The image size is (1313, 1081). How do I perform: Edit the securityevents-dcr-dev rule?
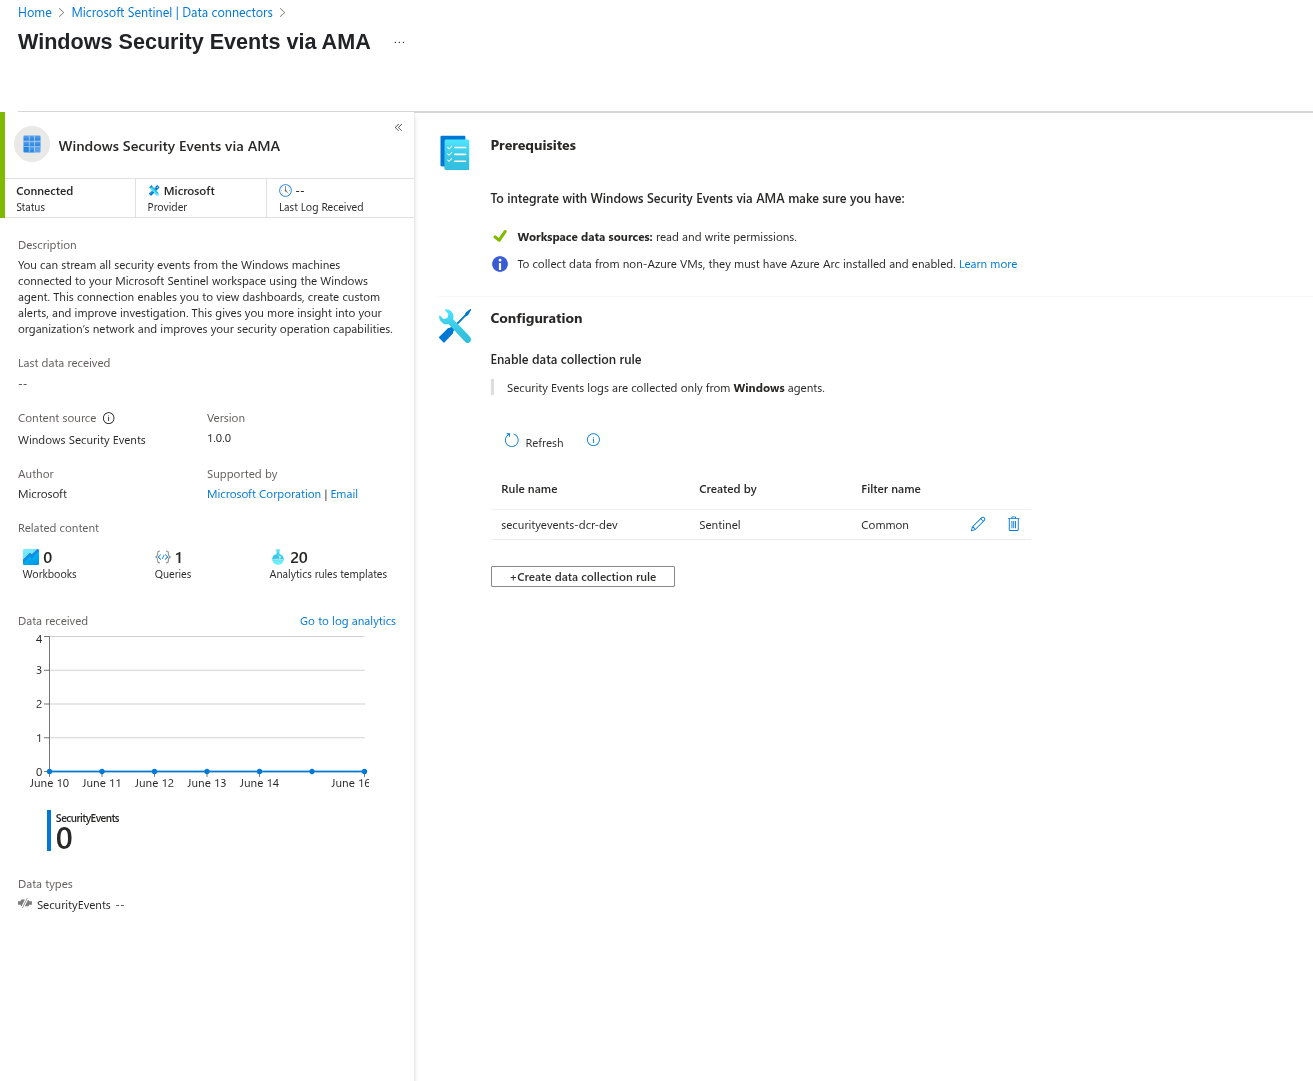978,524
